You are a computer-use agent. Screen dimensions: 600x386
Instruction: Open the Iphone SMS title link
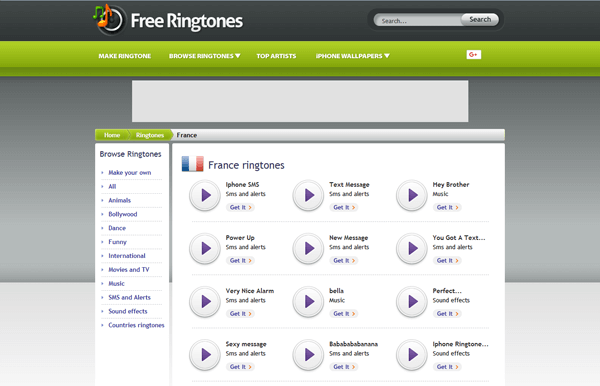242,184
